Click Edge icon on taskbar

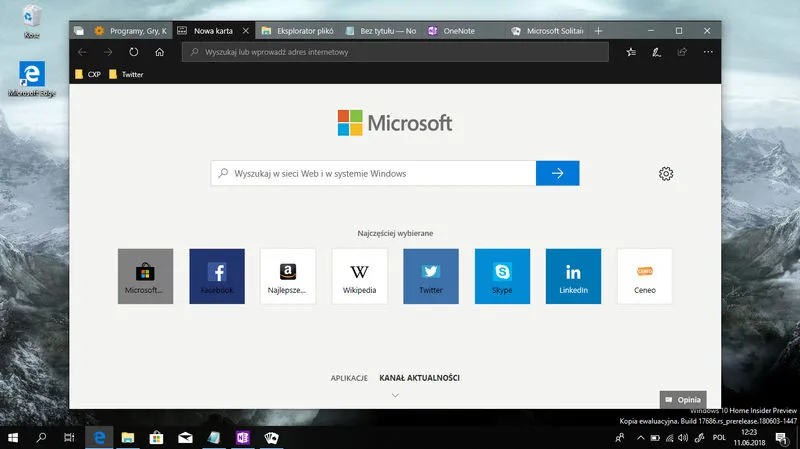click(99, 438)
